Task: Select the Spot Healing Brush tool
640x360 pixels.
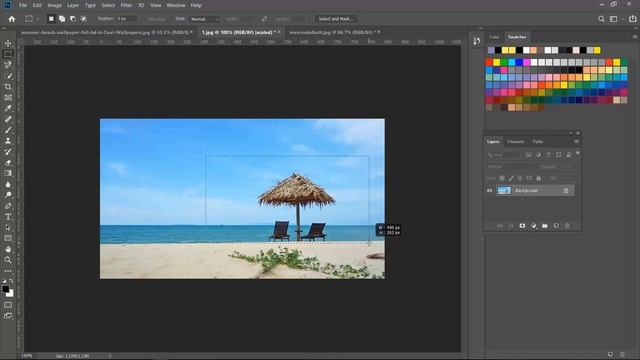Action: click(8, 119)
